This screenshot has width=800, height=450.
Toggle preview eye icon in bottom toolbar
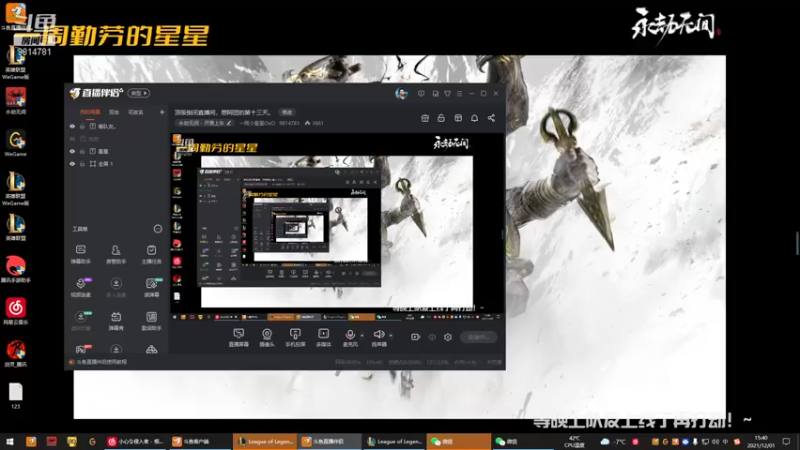coord(432,337)
